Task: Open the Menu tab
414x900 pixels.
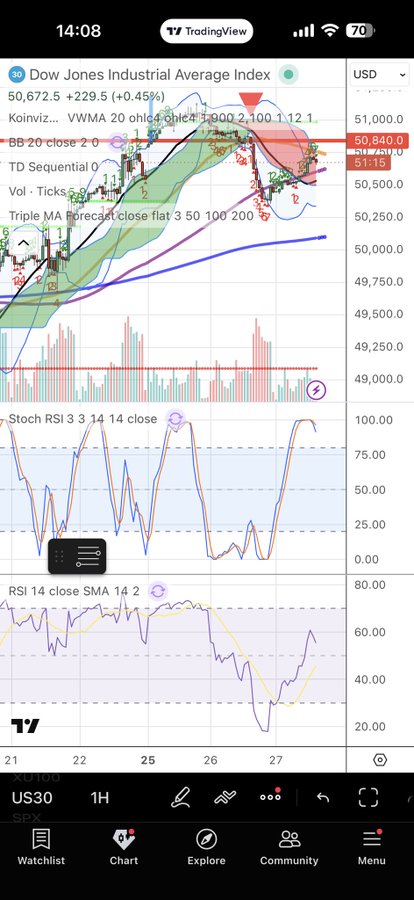Action: [372, 847]
